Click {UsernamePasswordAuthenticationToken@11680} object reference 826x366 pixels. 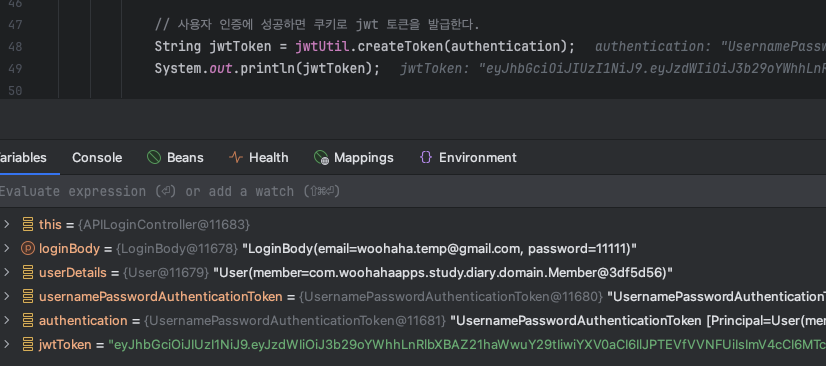pos(451,297)
